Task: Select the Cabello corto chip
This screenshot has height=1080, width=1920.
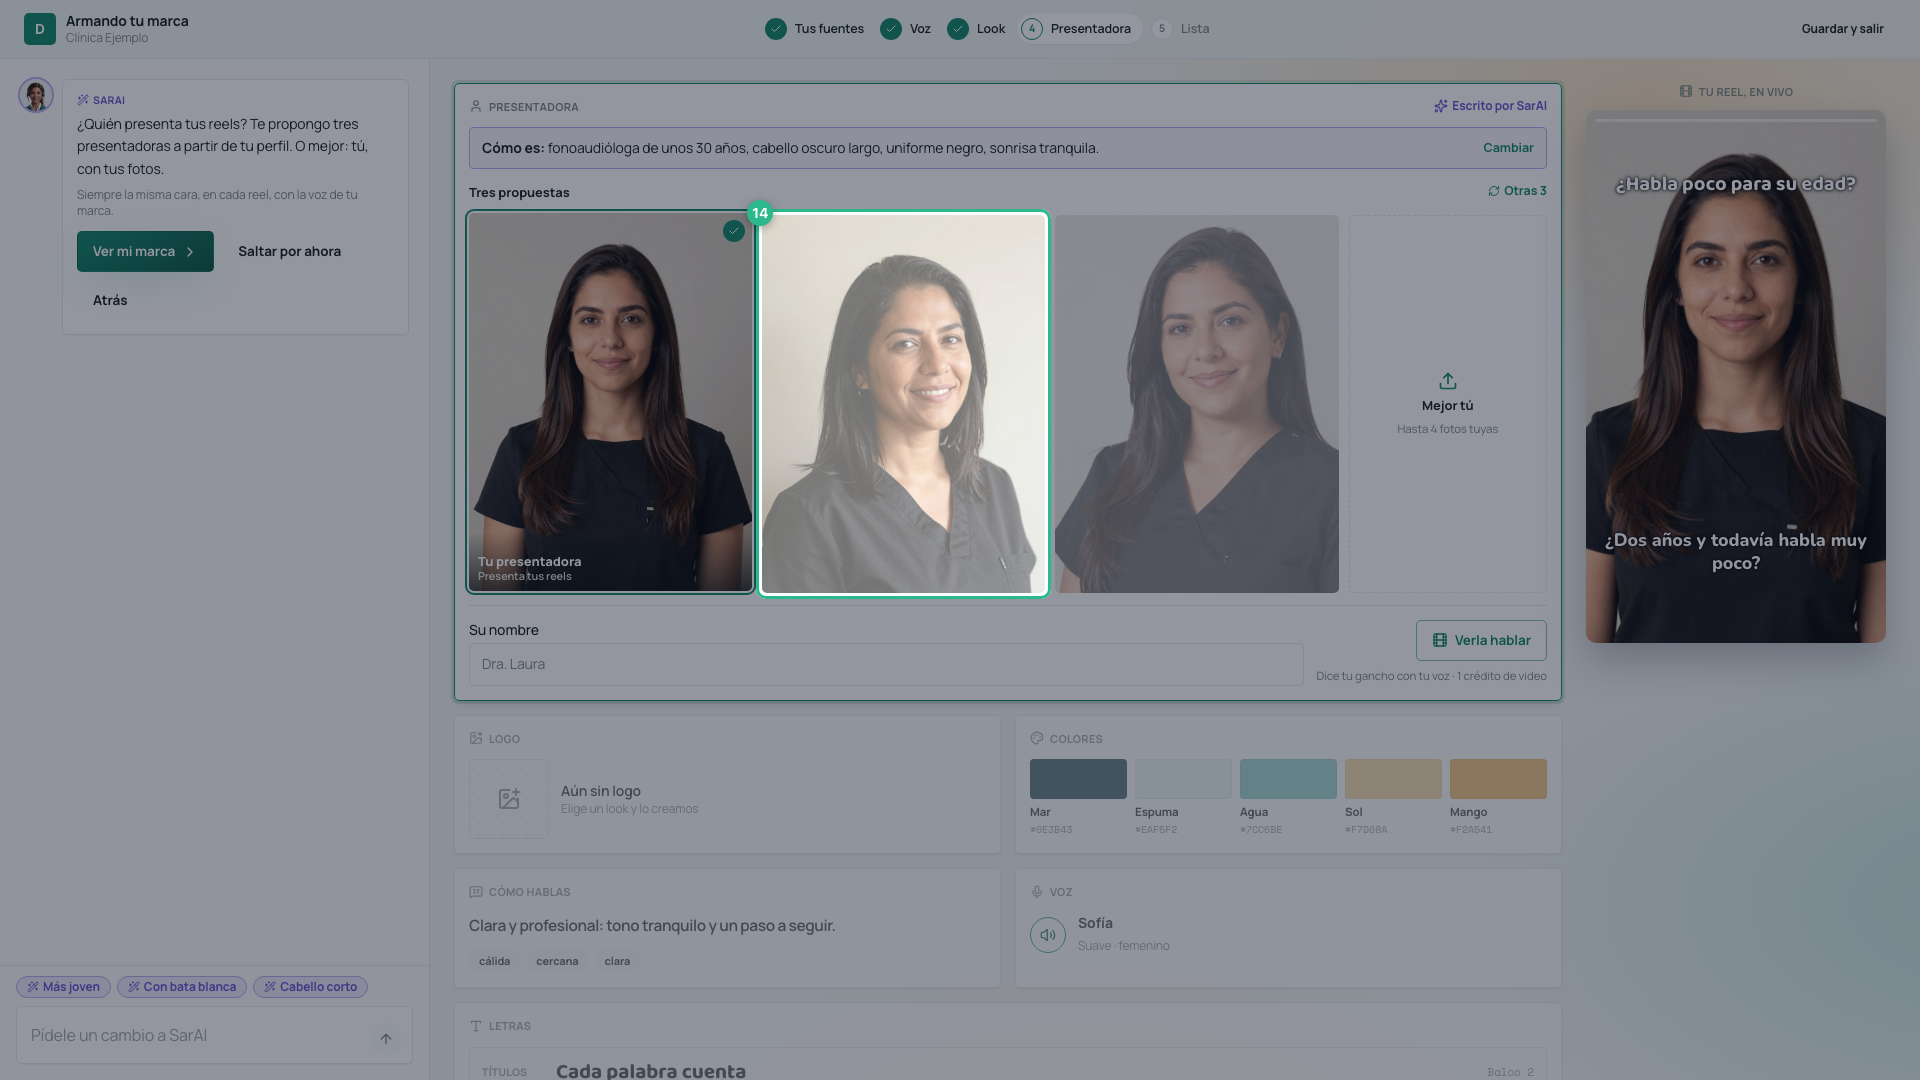Action: (310, 987)
